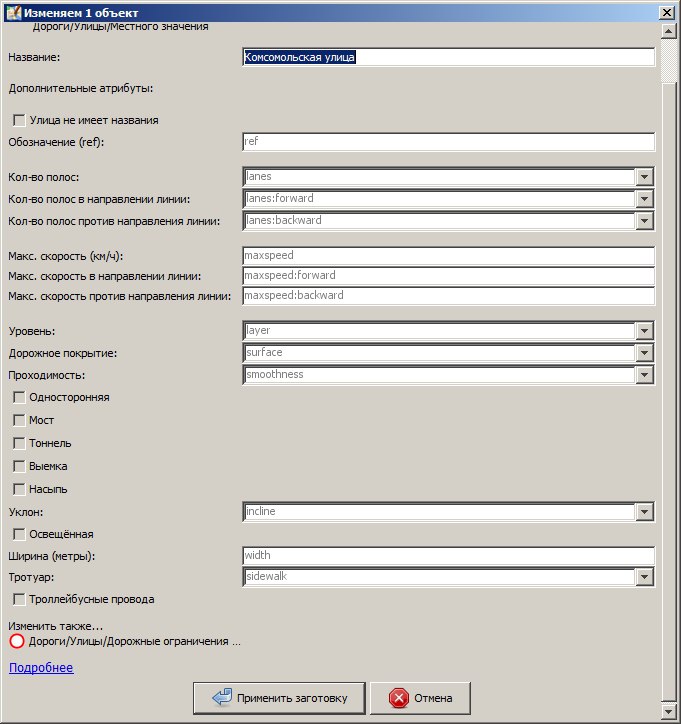
Task: Tick 'Троллейбусные провода' checkbox
Action: coord(19,599)
